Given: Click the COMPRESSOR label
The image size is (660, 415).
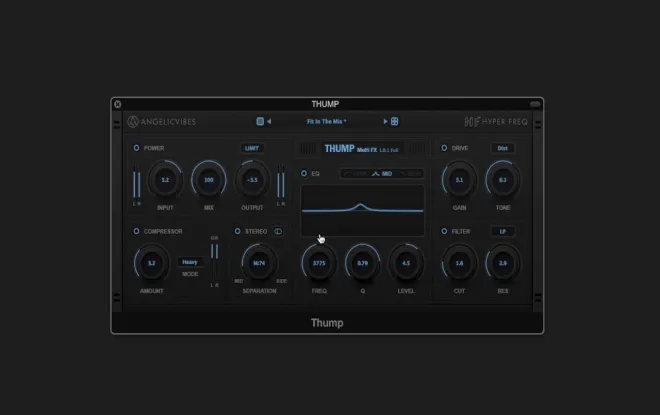Looking at the screenshot, I should pyautogui.click(x=163, y=231).
